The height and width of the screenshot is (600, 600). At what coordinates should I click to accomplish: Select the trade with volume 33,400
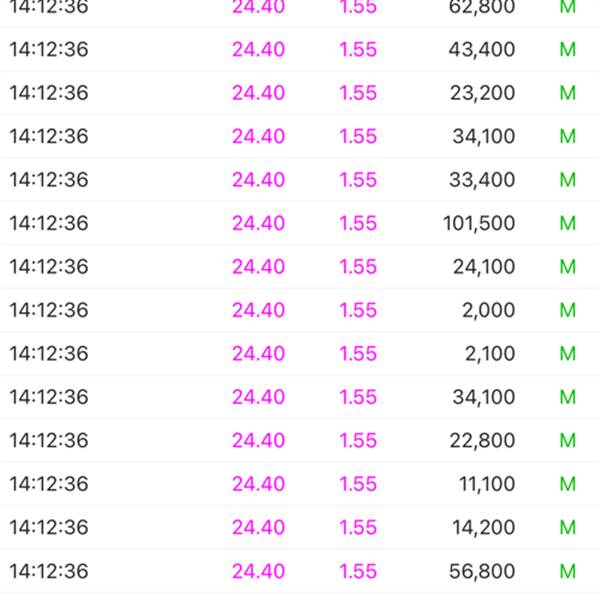point(483,180)
